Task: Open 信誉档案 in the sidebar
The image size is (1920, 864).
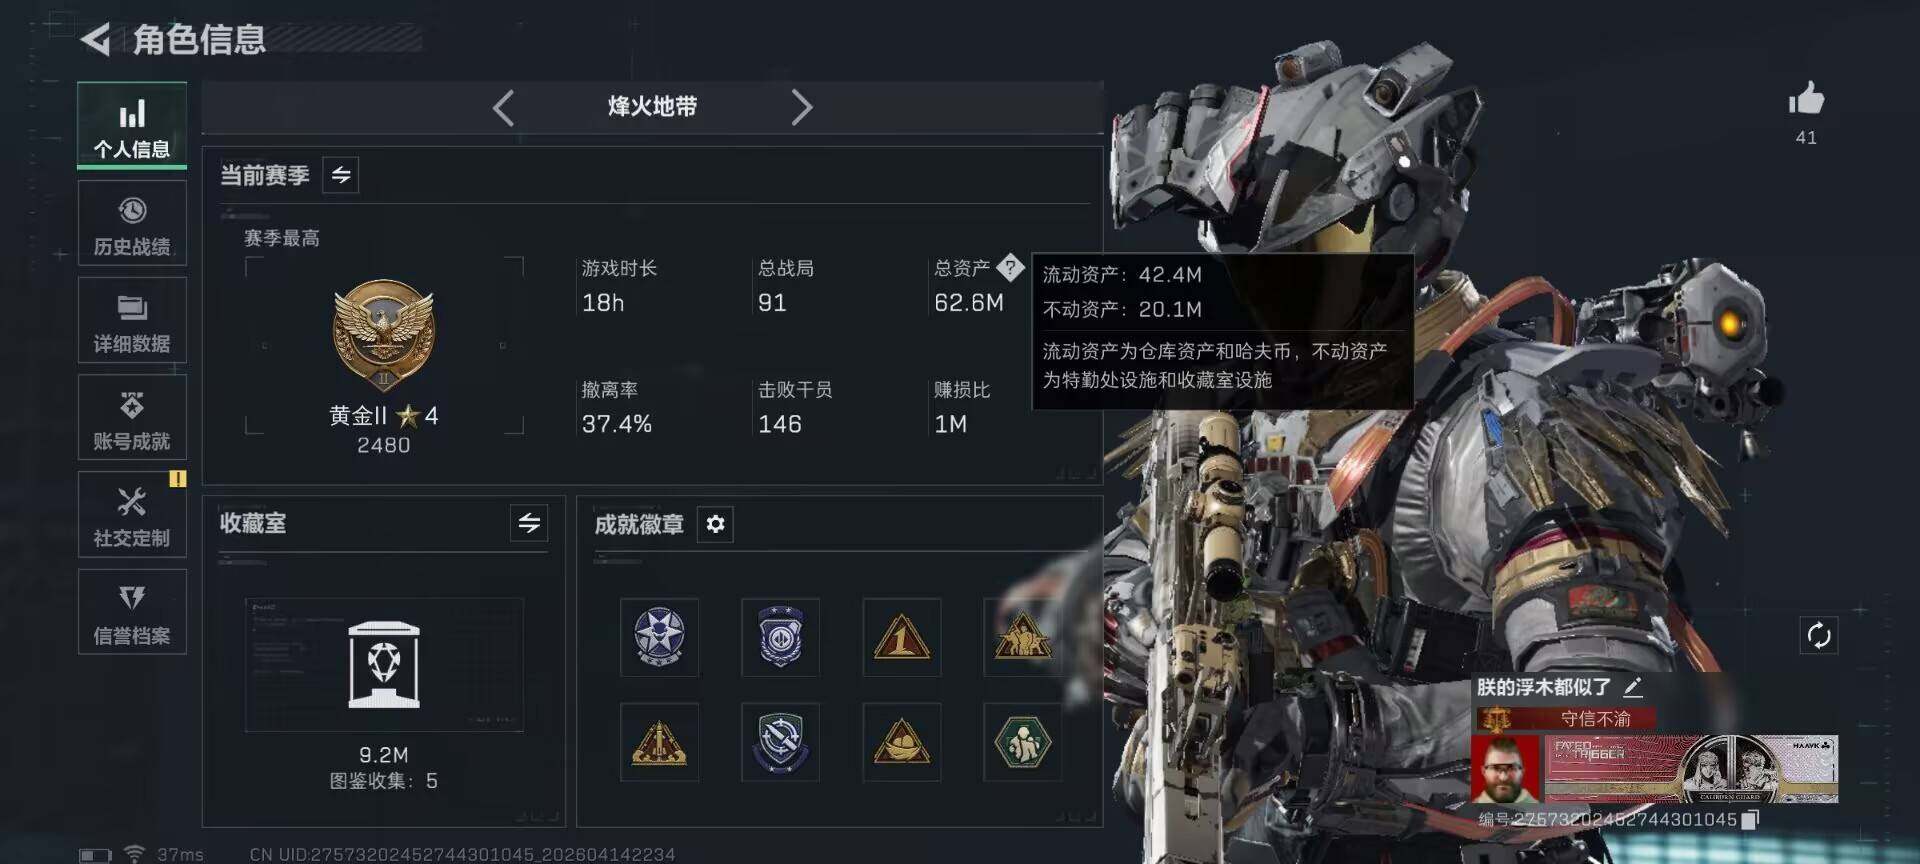Action: [132, 612]
